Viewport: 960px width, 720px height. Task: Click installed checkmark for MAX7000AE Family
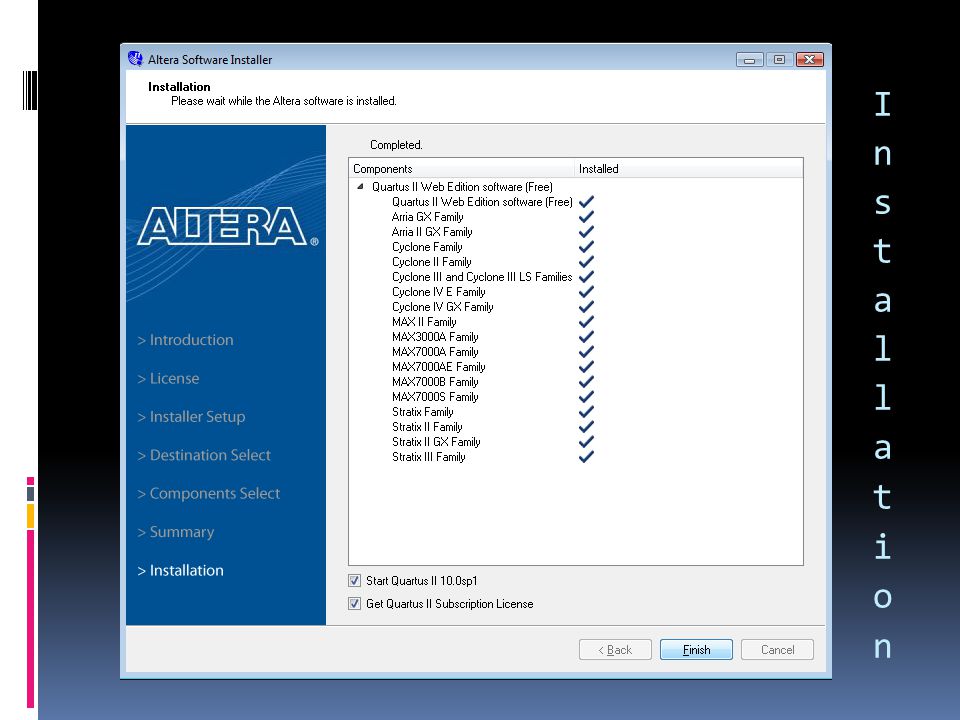[586, 367]
